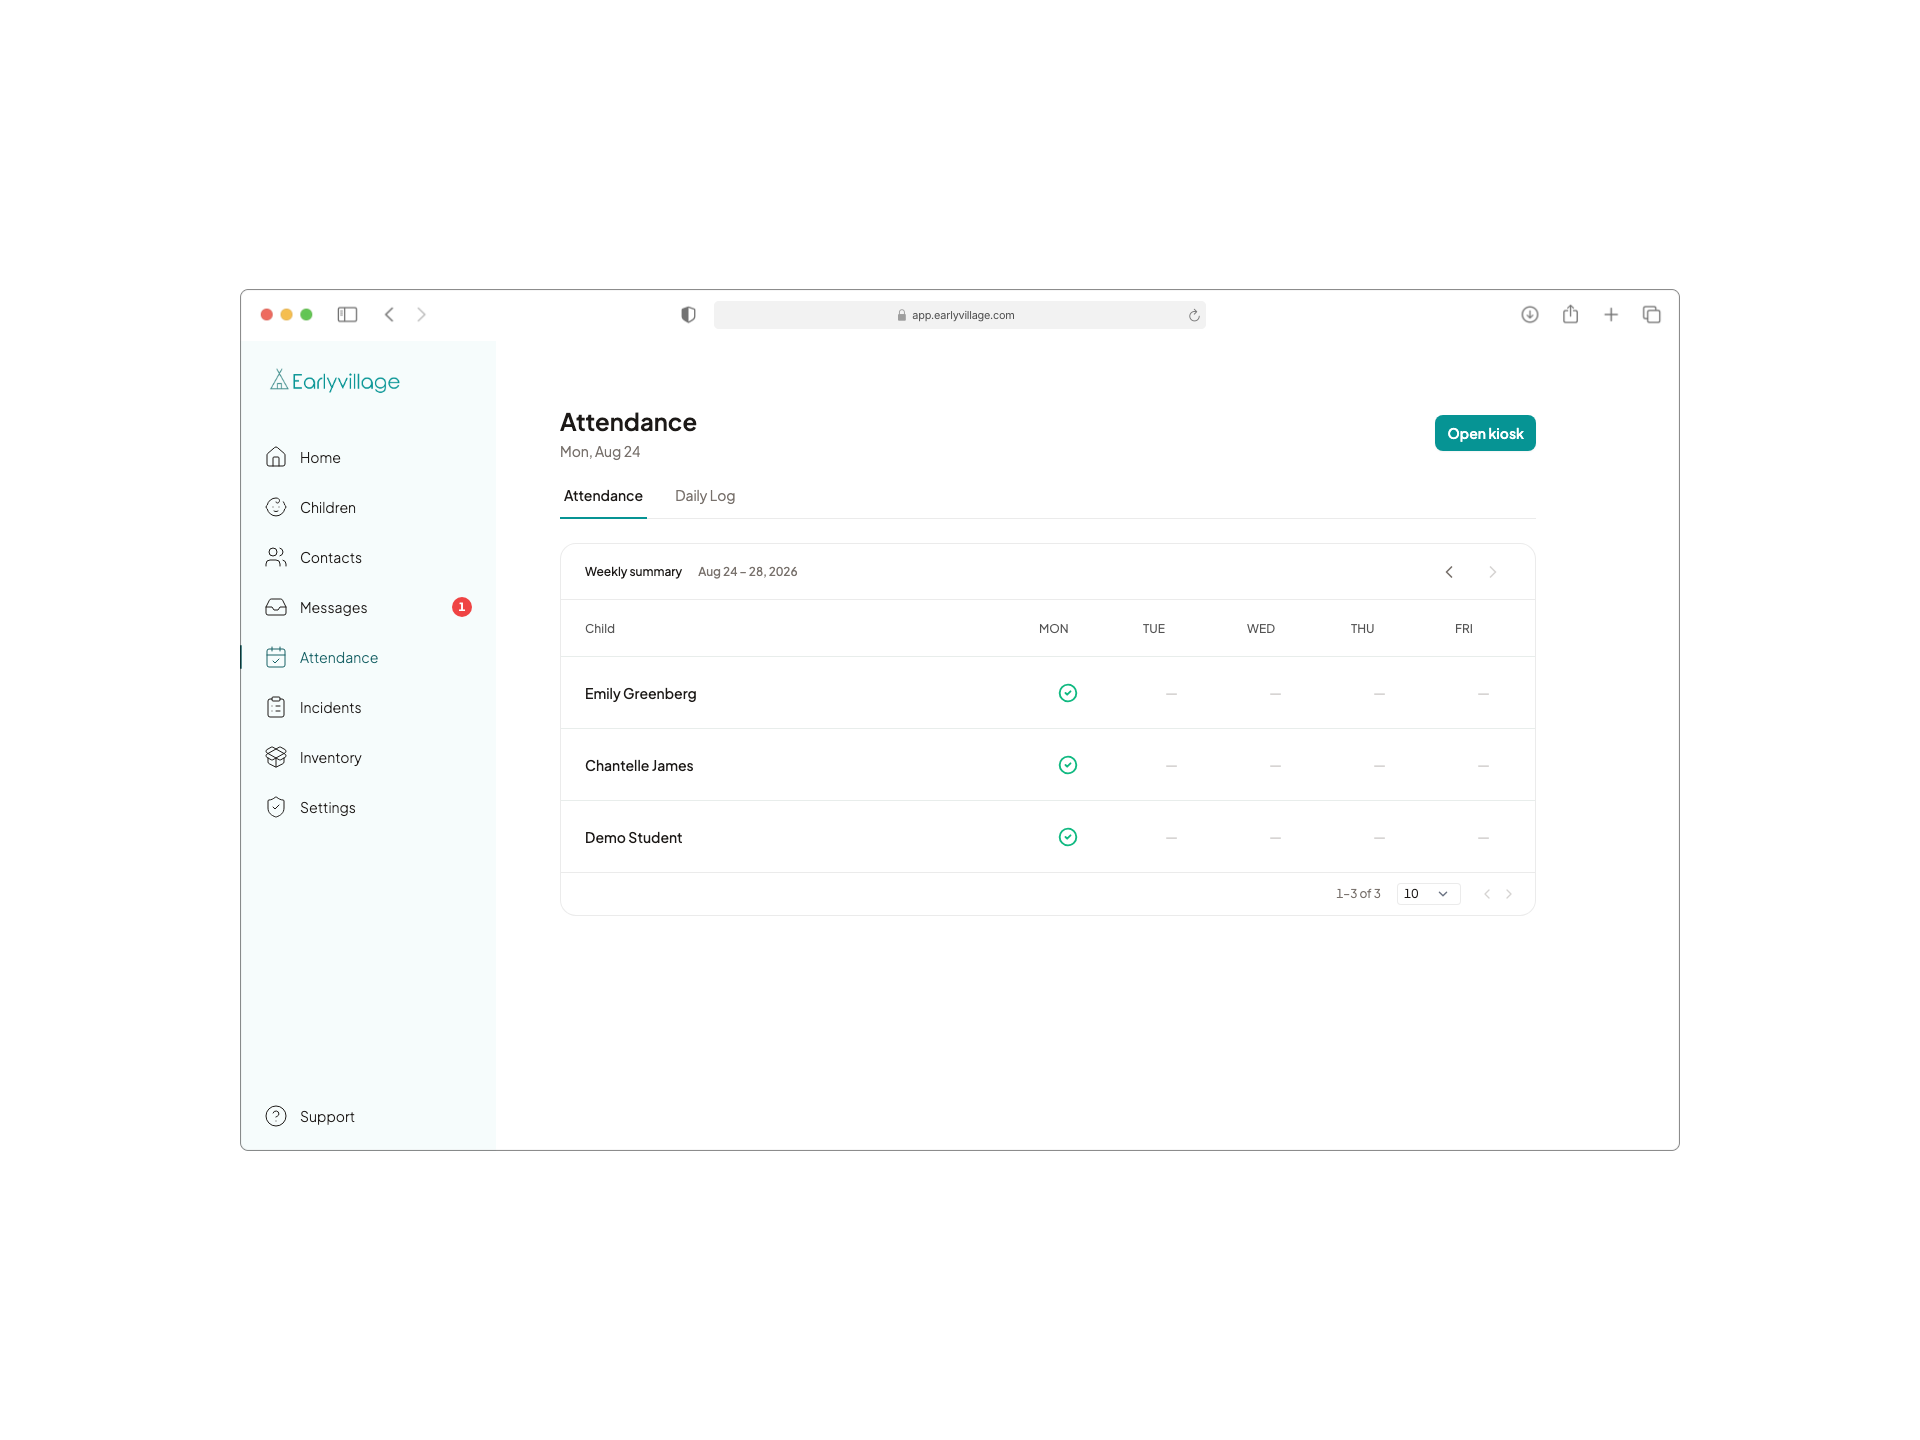Click the red Messages notification badge
Screen dimensions: 1920x1440
point(461,607)
